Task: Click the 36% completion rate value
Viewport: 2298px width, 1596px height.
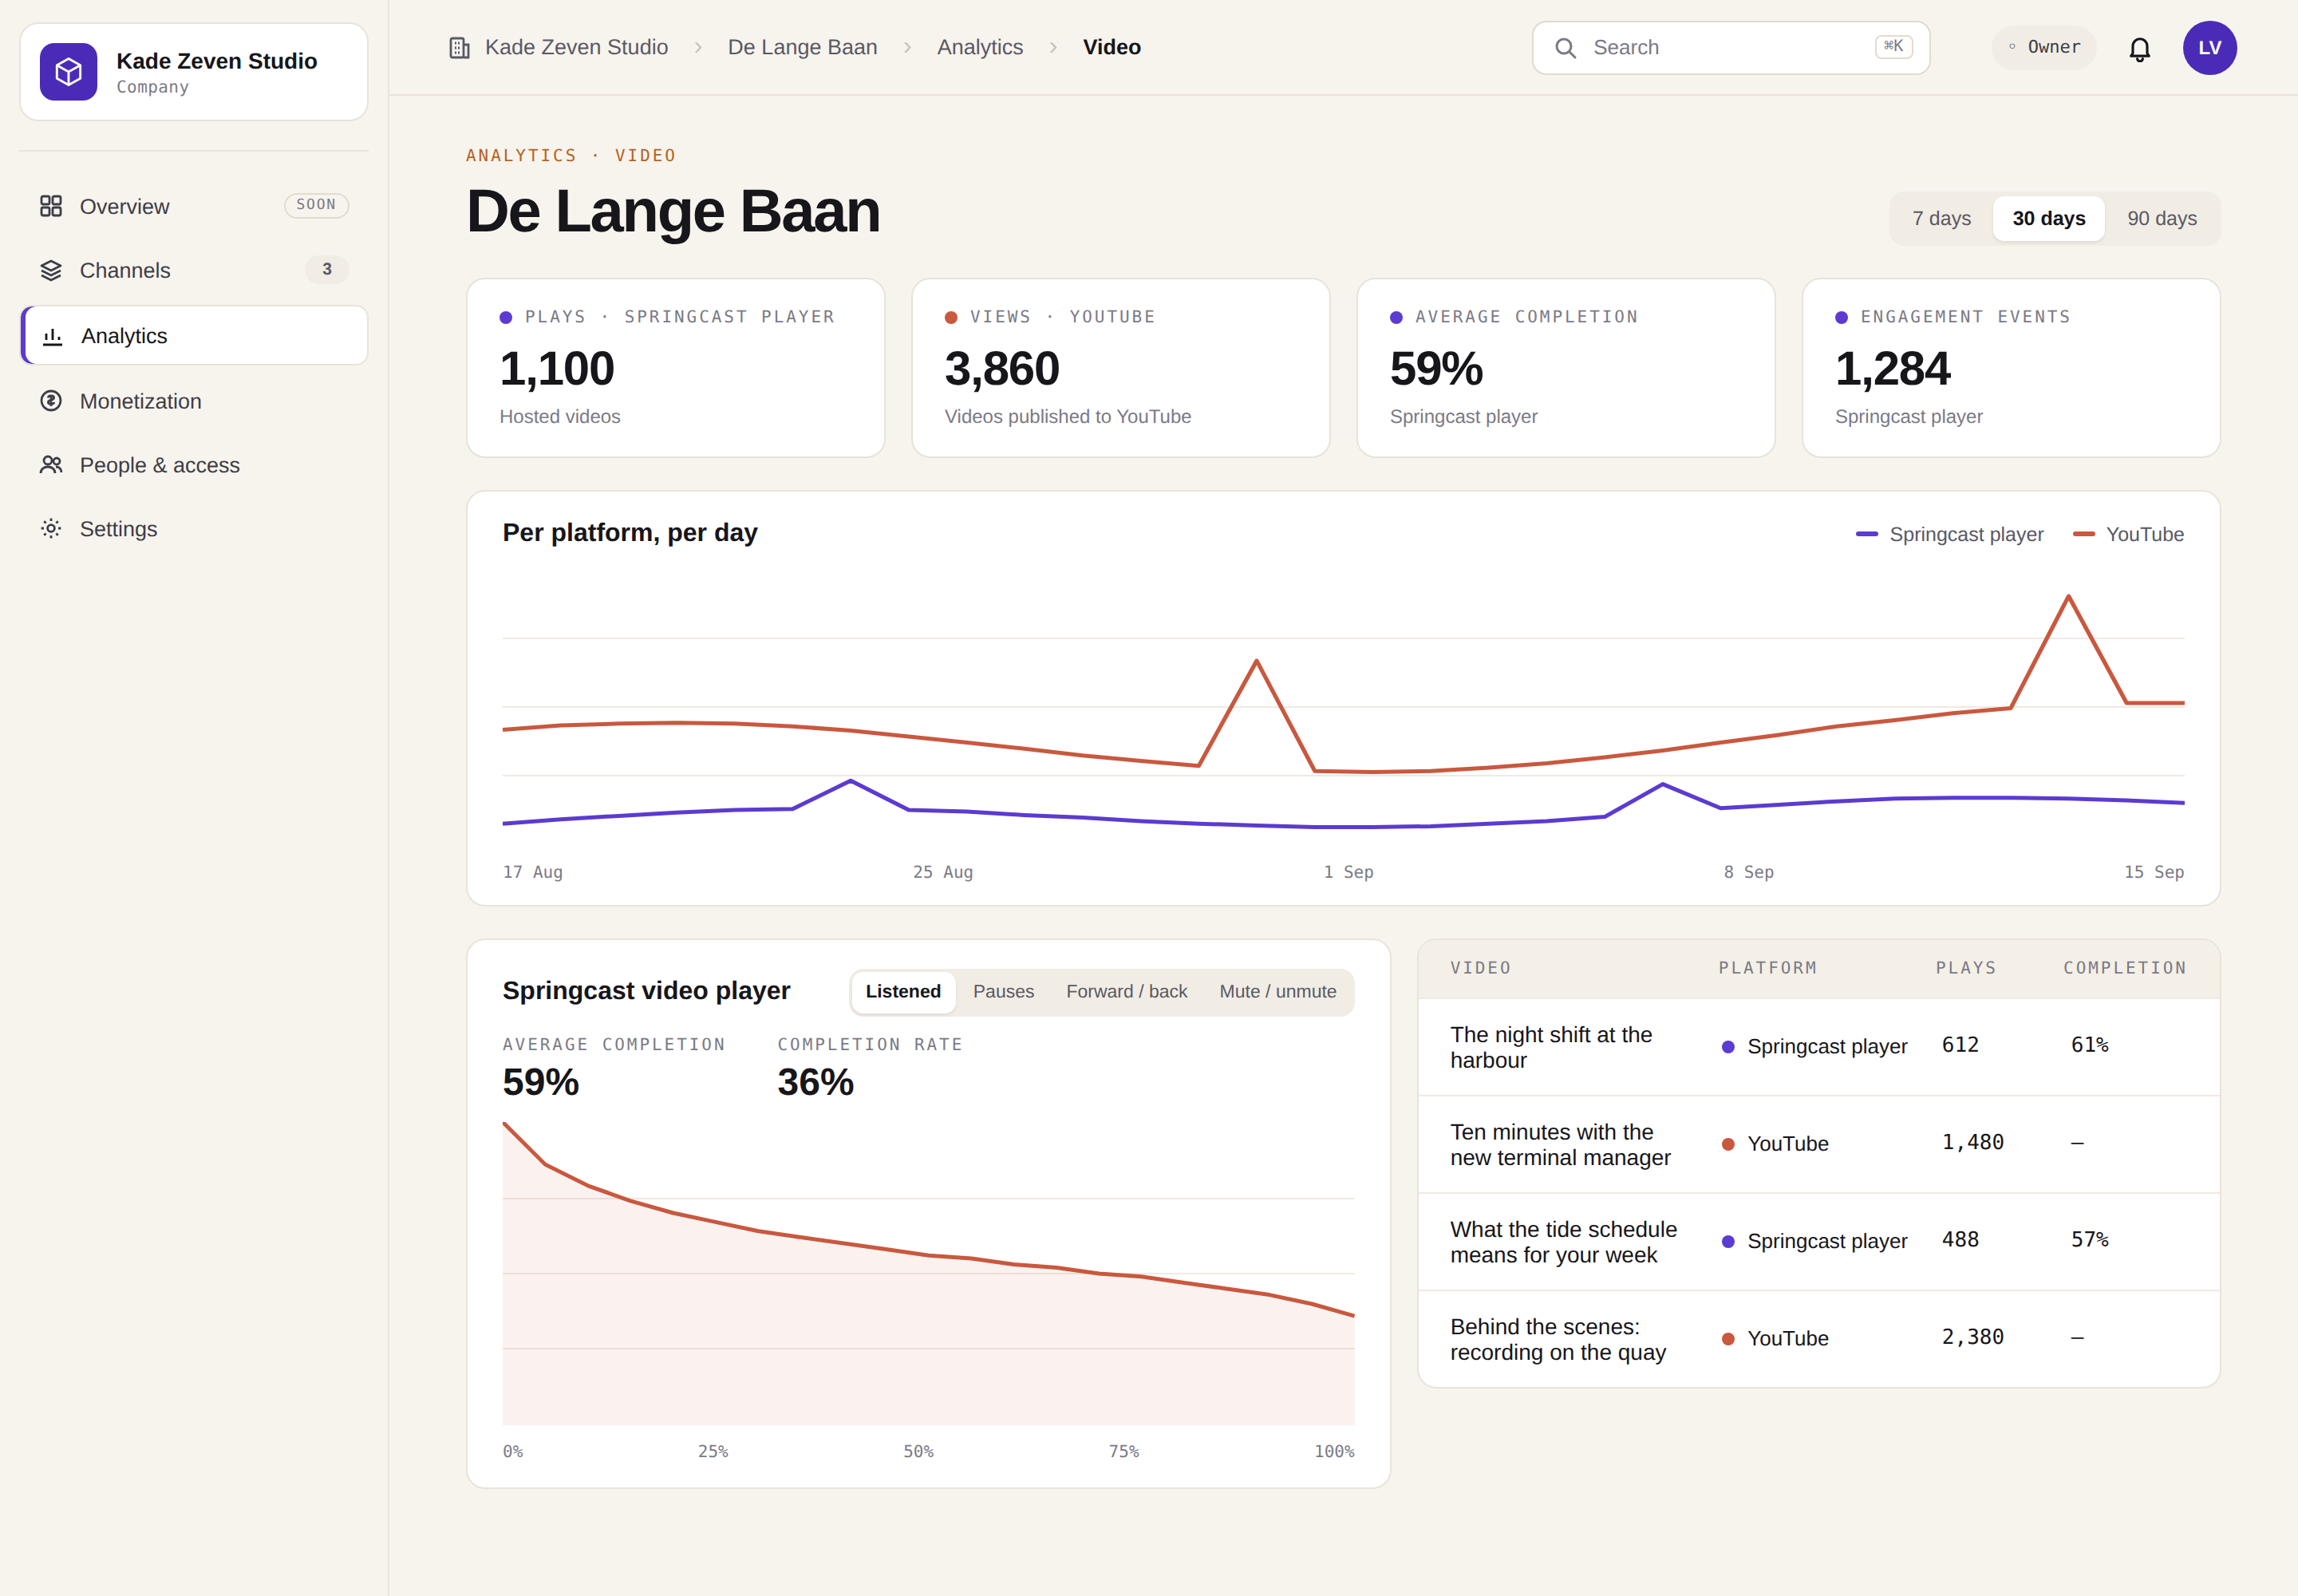Action: point(815,1082)
